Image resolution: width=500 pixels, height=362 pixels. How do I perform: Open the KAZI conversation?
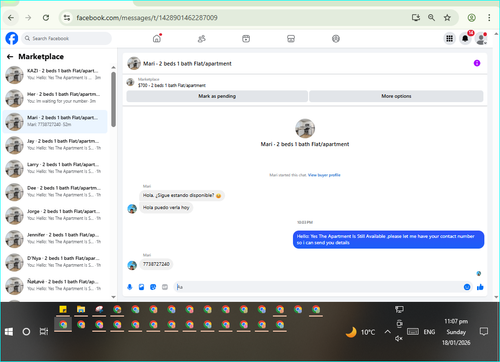click(x=55, y=75)
